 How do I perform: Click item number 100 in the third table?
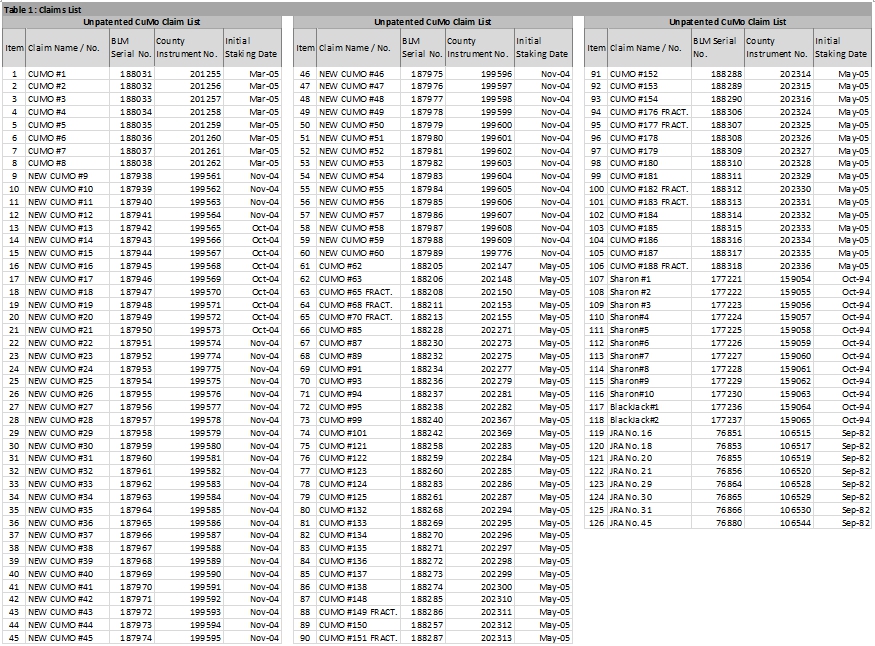(597, 189)
